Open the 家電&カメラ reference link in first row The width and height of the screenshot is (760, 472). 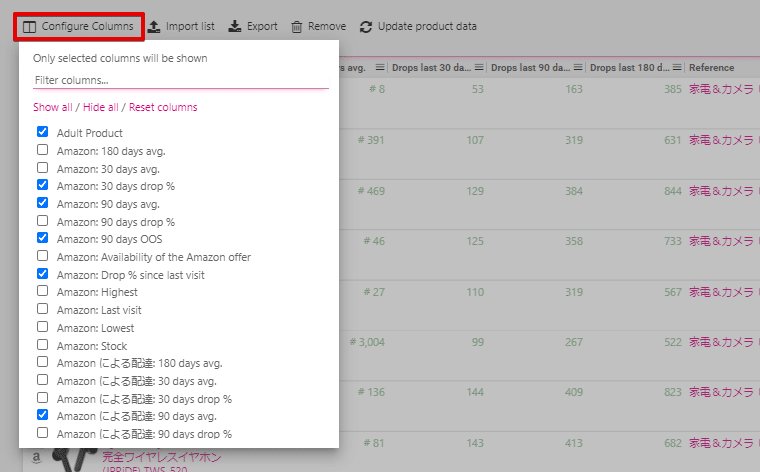click(x=721, y=89)
